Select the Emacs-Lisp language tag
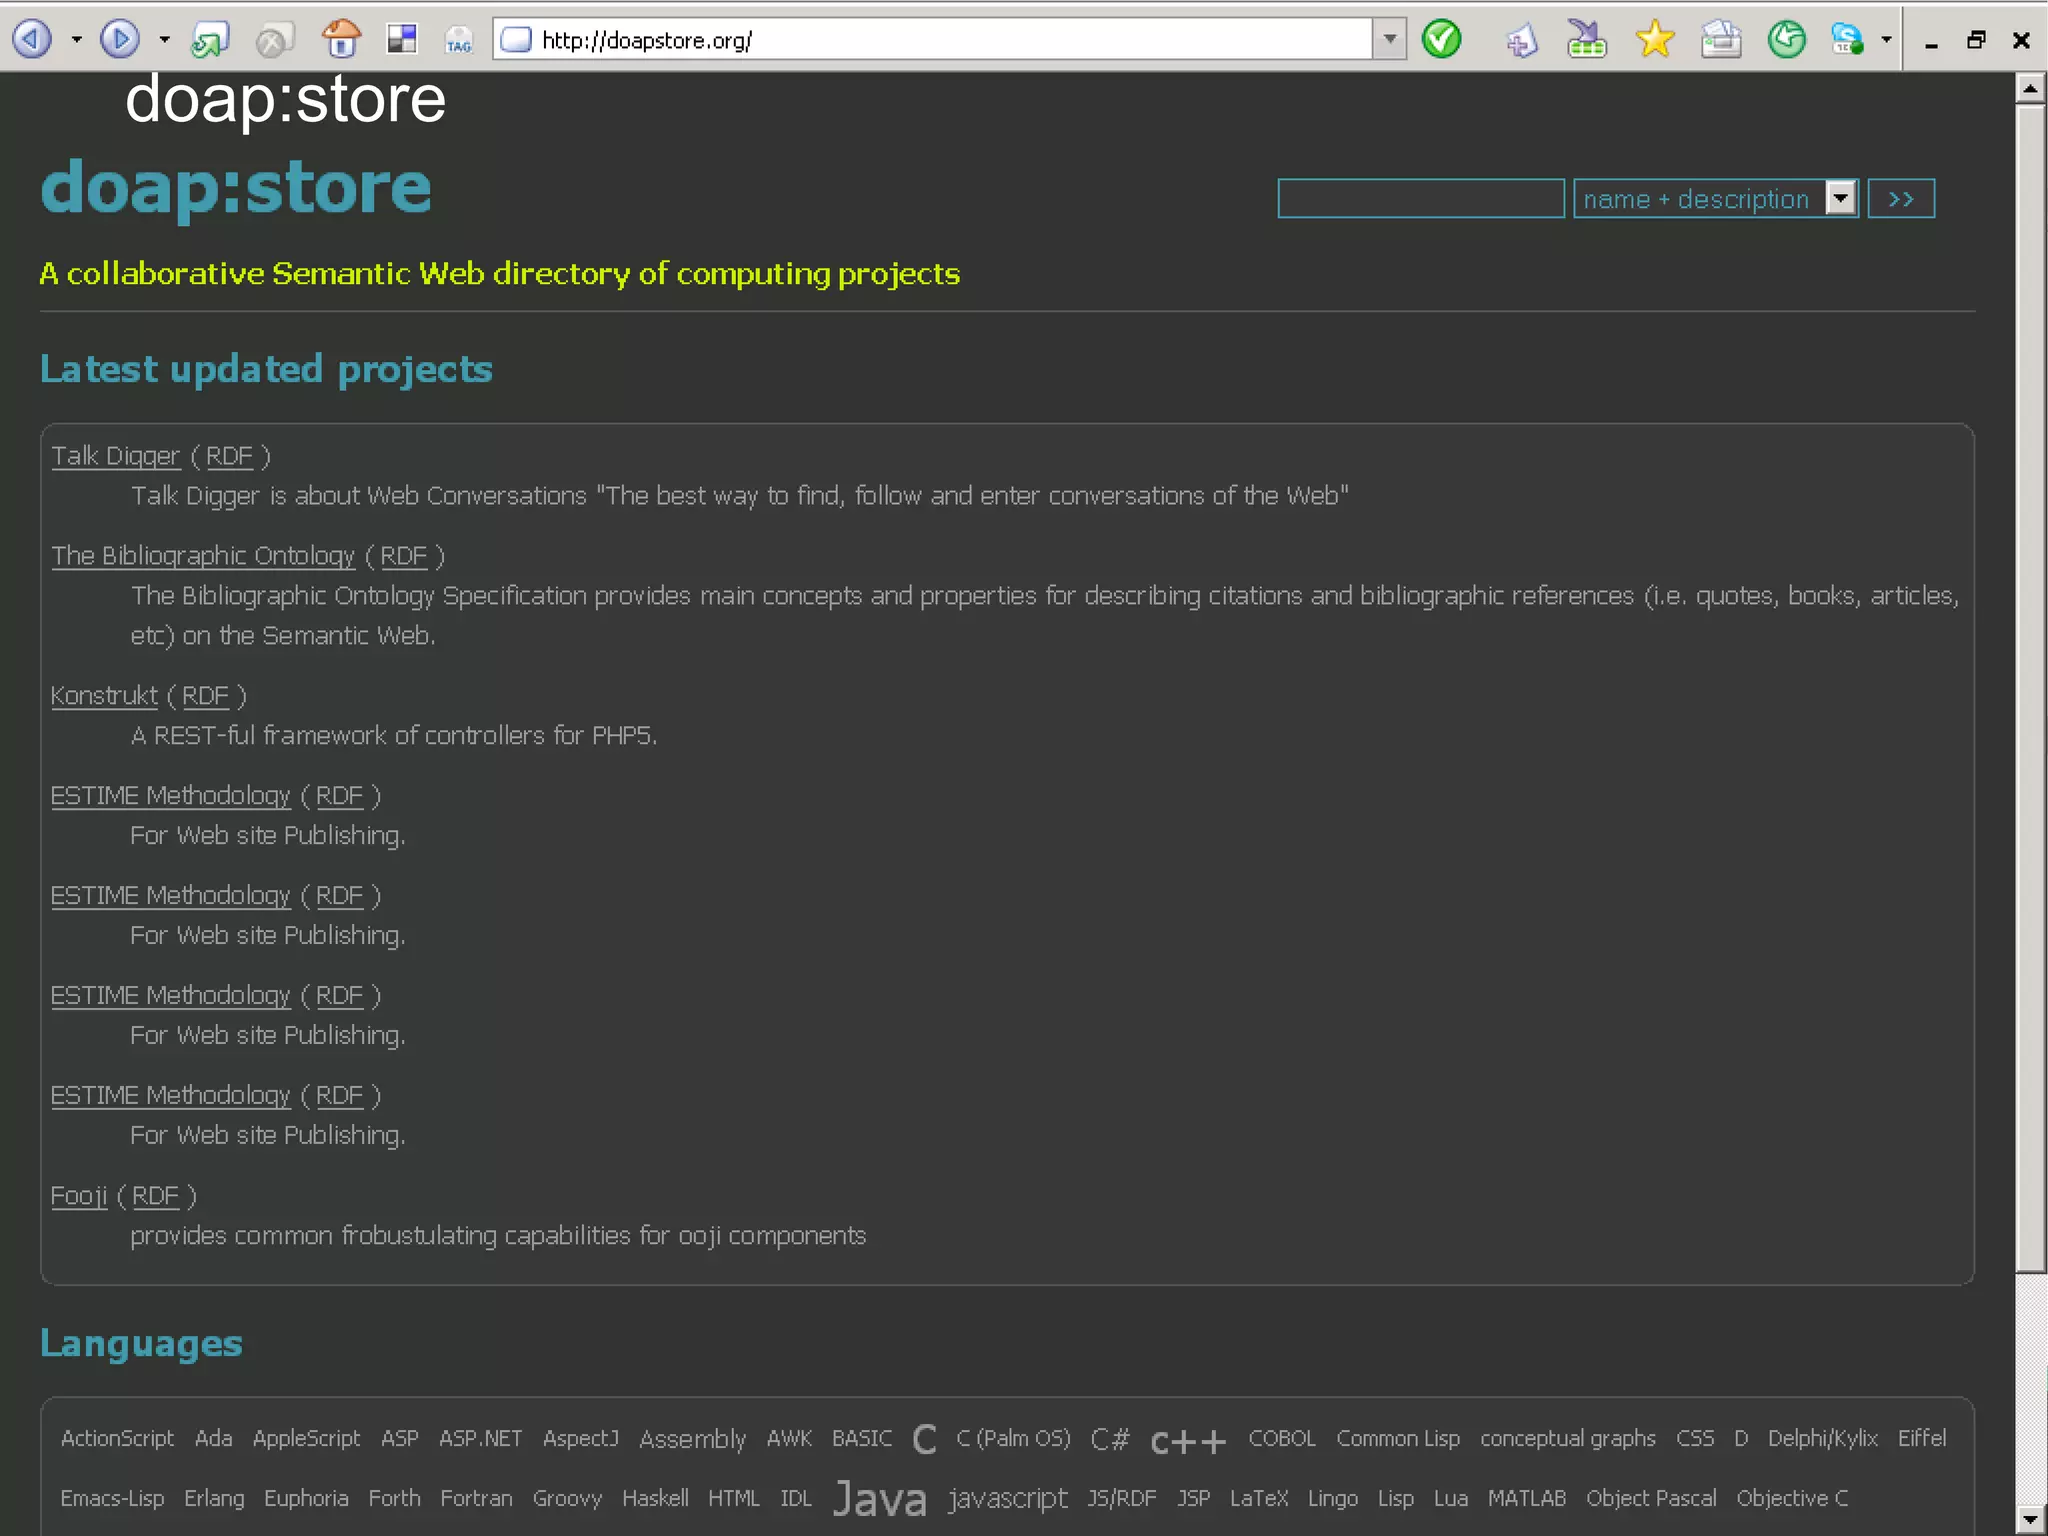Screen dimensions: 2048x1536 tap(112, 1498)
